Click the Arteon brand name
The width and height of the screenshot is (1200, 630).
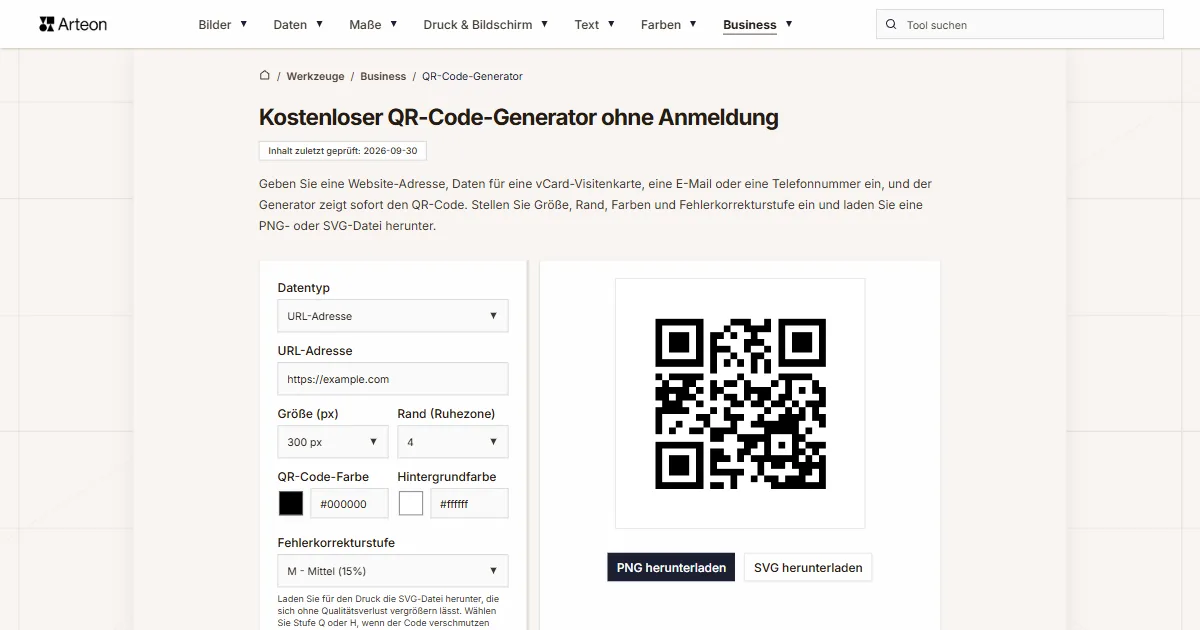(83, 24)
